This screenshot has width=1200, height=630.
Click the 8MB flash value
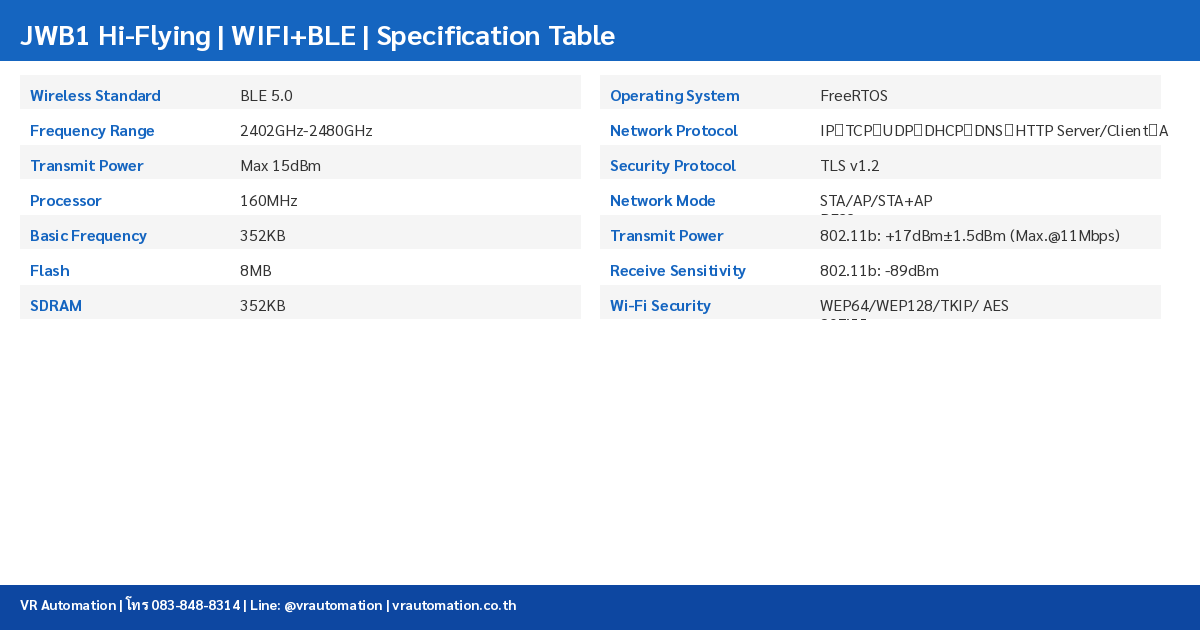click(x=255, y=271)
